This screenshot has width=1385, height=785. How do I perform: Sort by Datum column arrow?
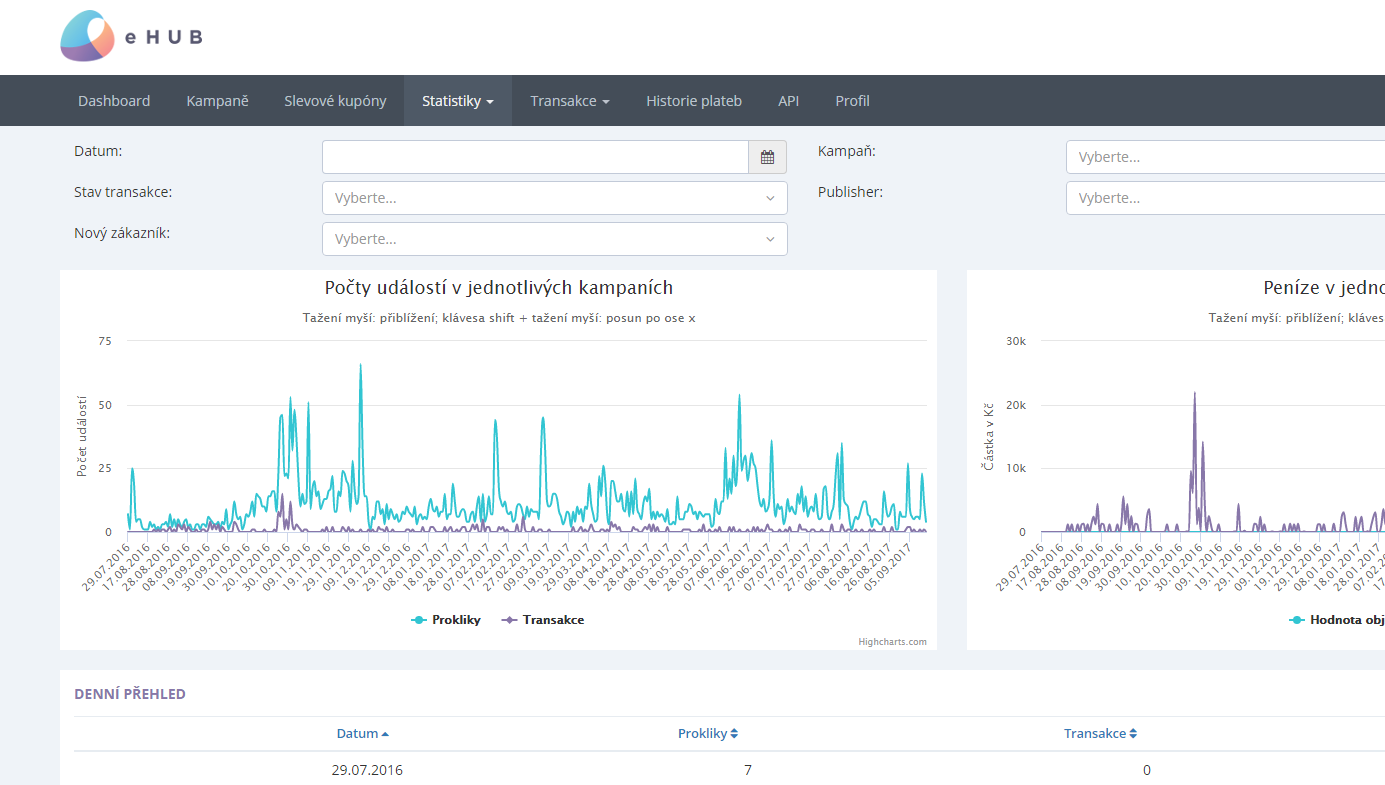pos(385,734)
